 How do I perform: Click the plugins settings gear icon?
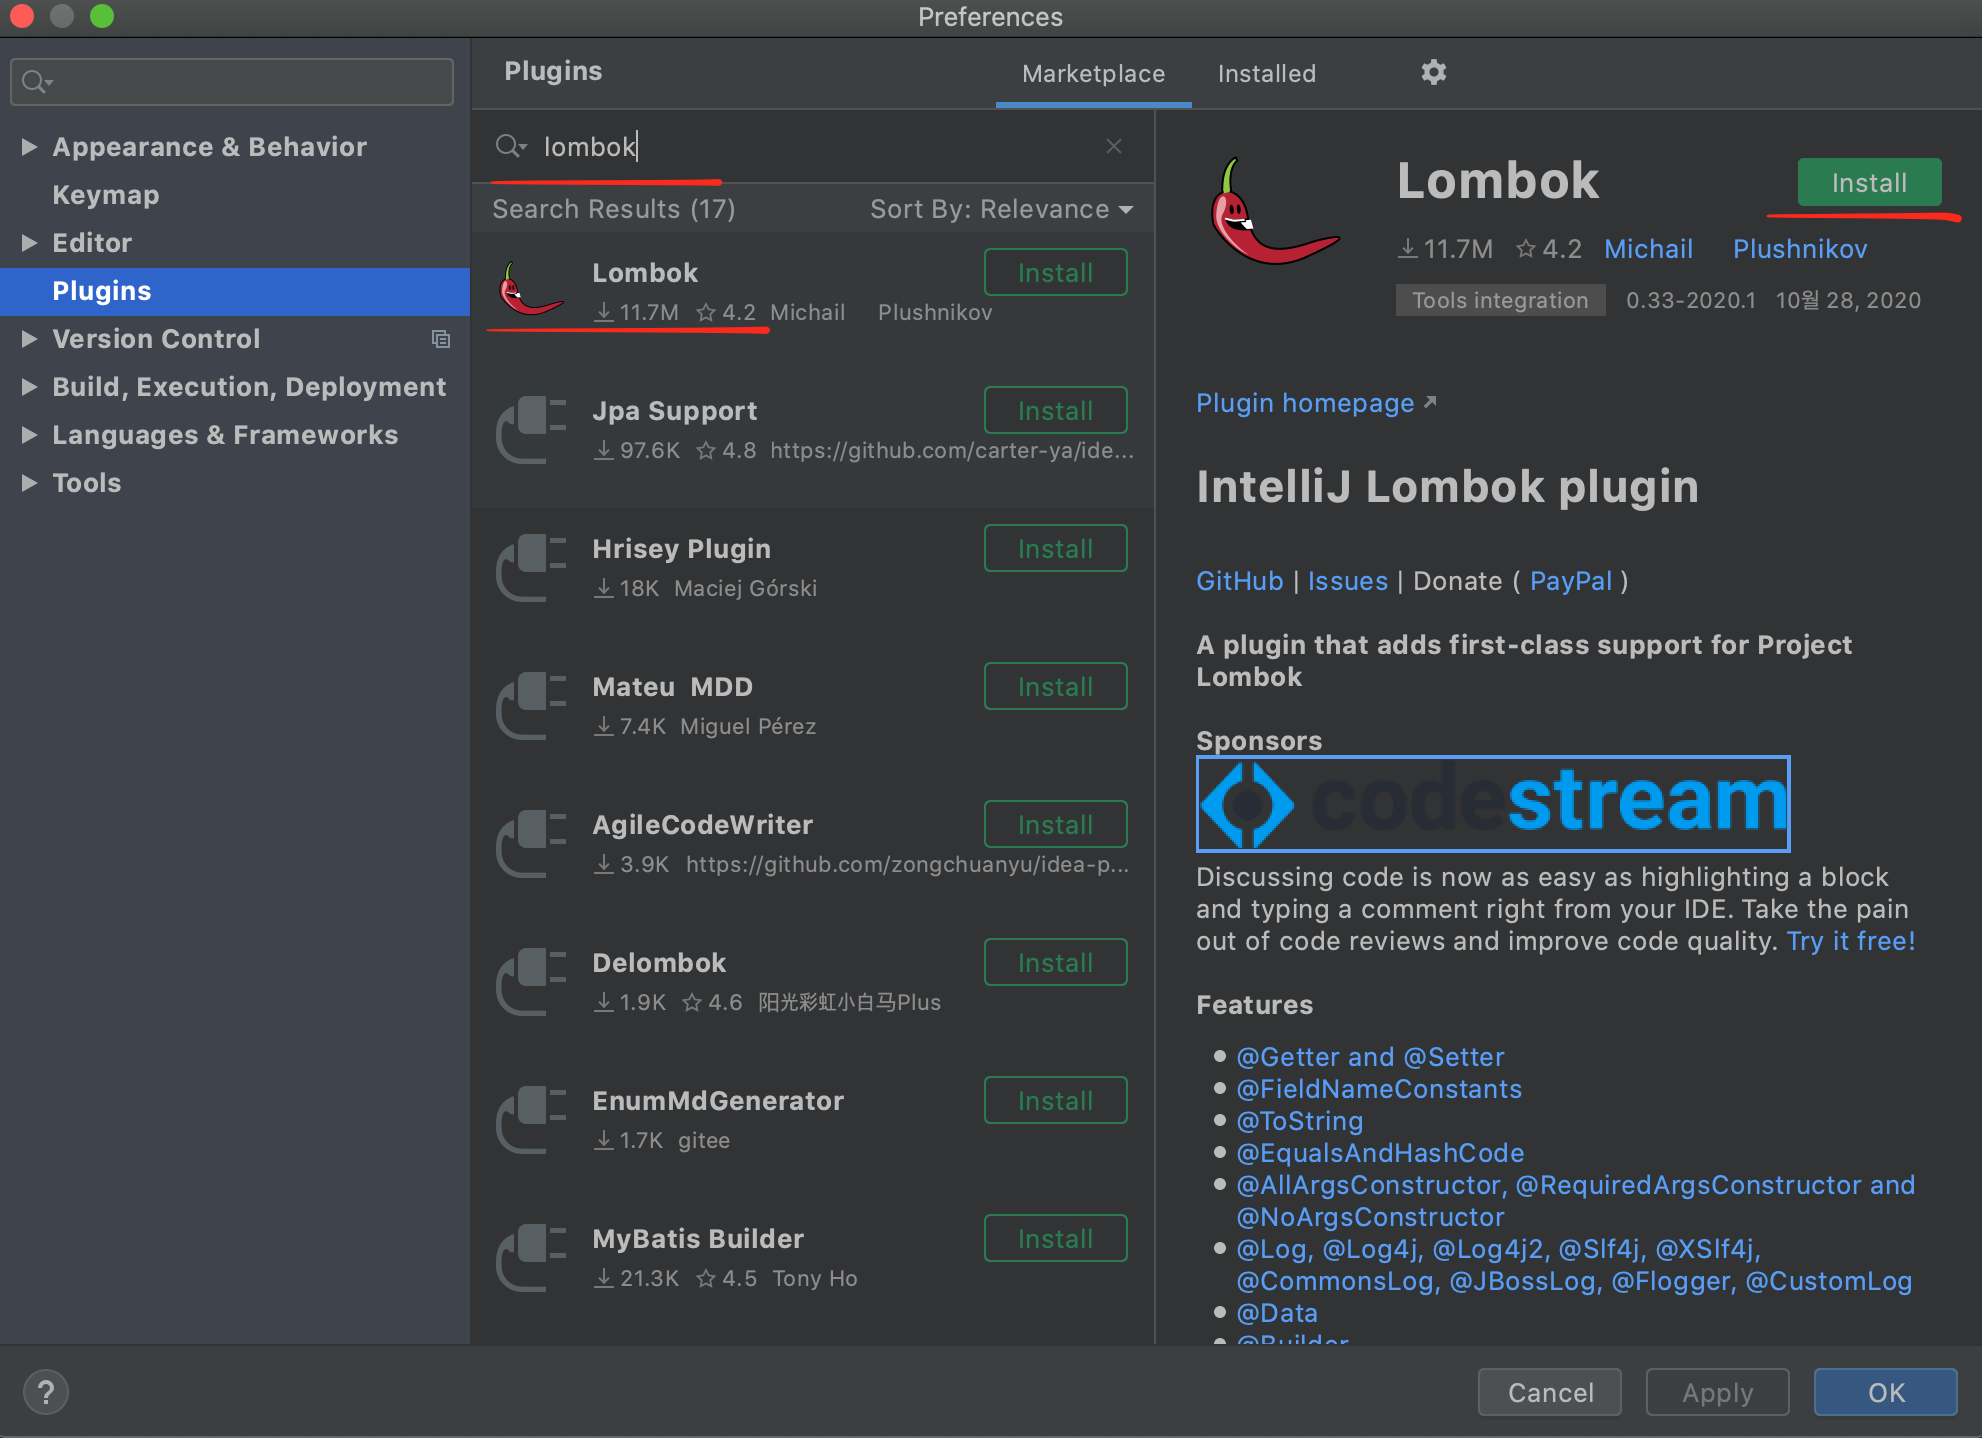click(x=1433, y=72)
